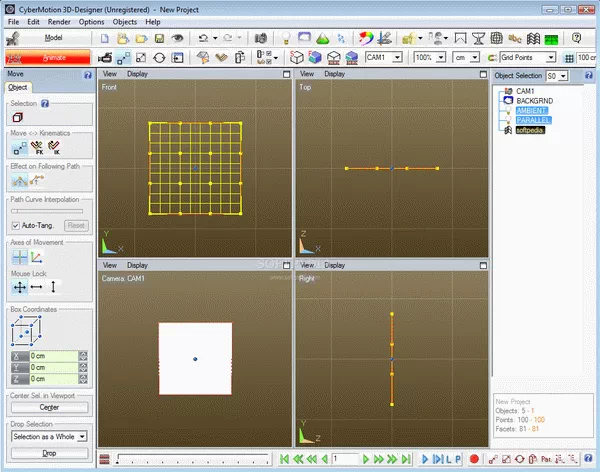Jump to first frame in playback bar
This screenshot has height=472, width=600.
pyautogui.click(x=285, y=459)
